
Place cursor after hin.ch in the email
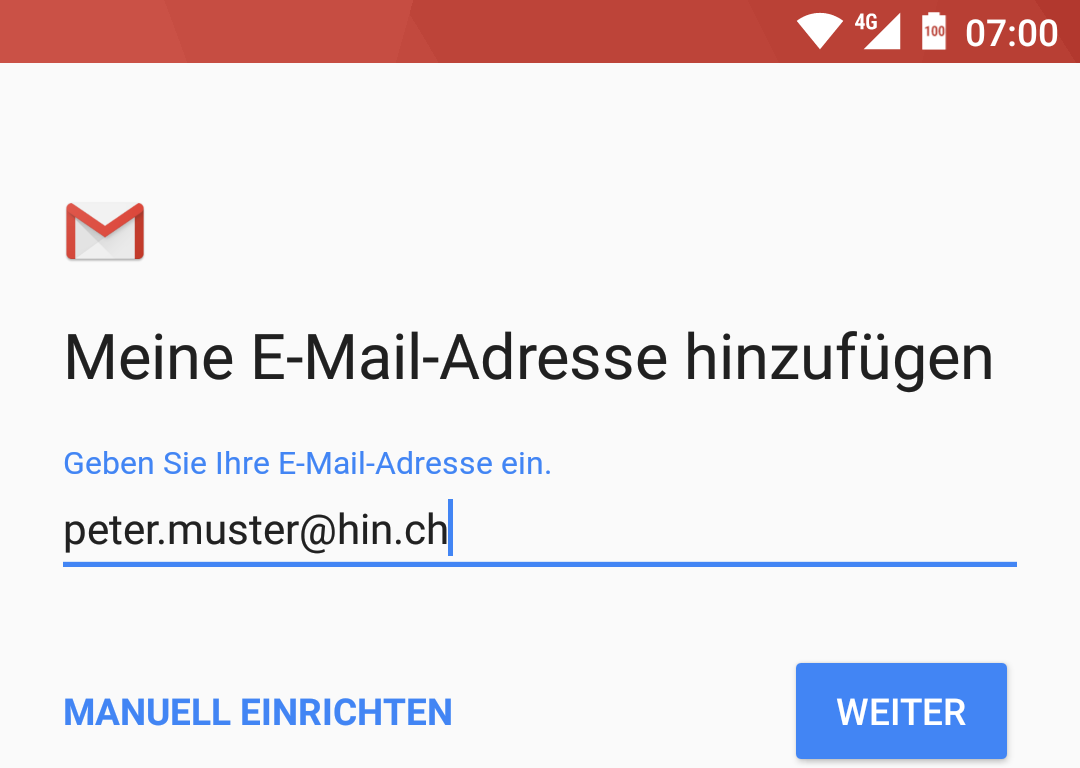pos(450,530)
